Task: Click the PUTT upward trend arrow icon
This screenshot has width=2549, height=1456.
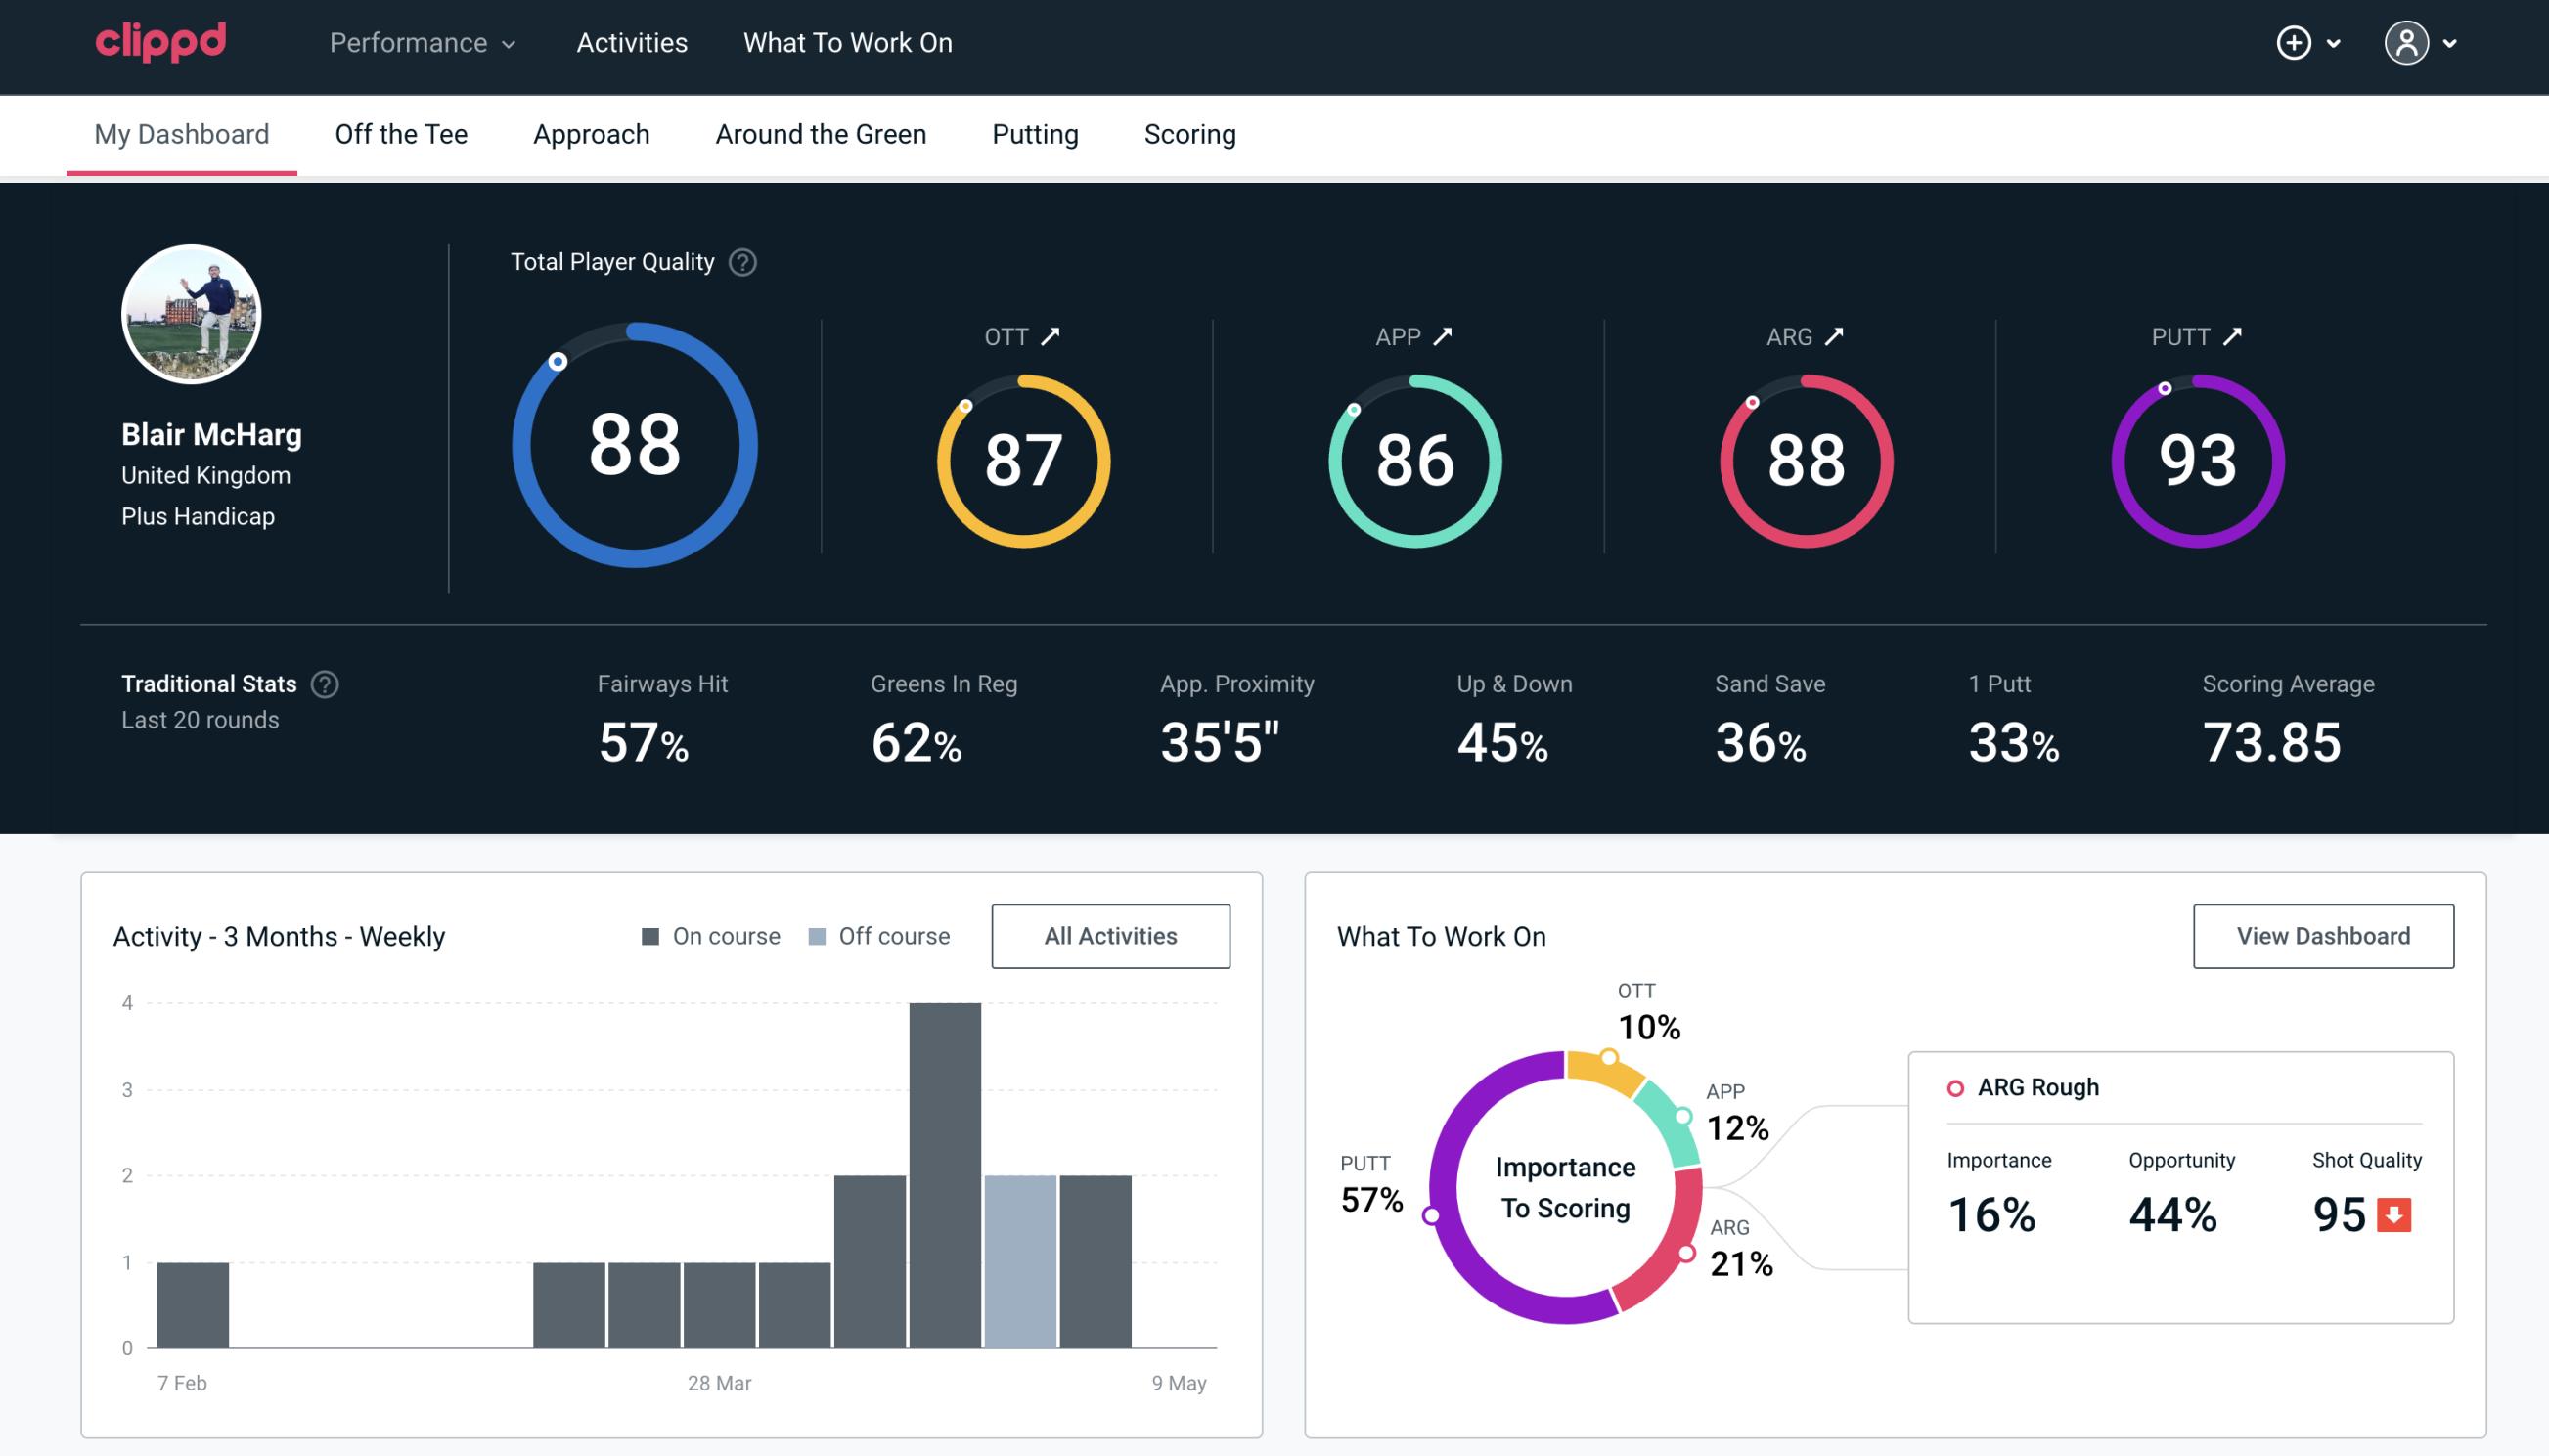Action: pos(2237,336)
